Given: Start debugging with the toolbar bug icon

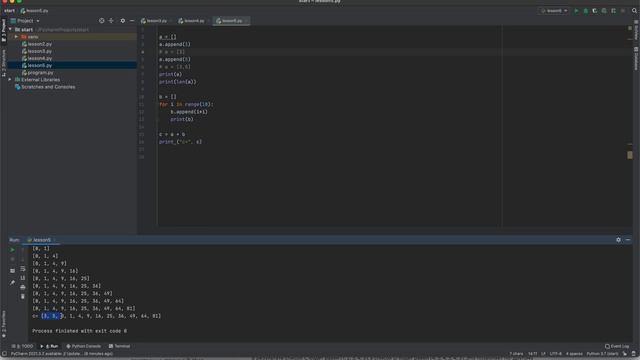Looking at the screenshot, I should [x=586, y=11].
